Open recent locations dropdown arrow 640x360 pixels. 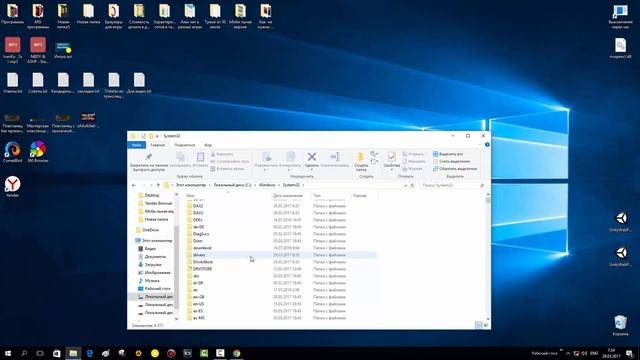coord(151,185)
